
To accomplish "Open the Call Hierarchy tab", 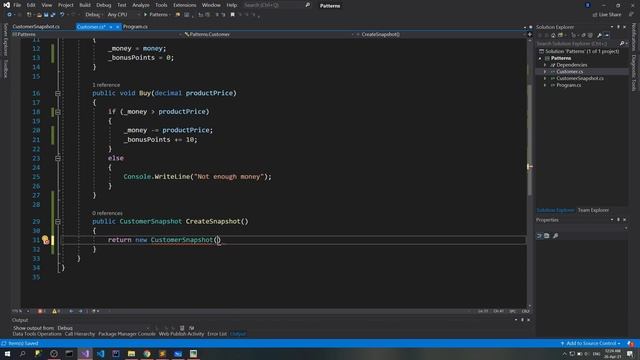I will [80, 334].
